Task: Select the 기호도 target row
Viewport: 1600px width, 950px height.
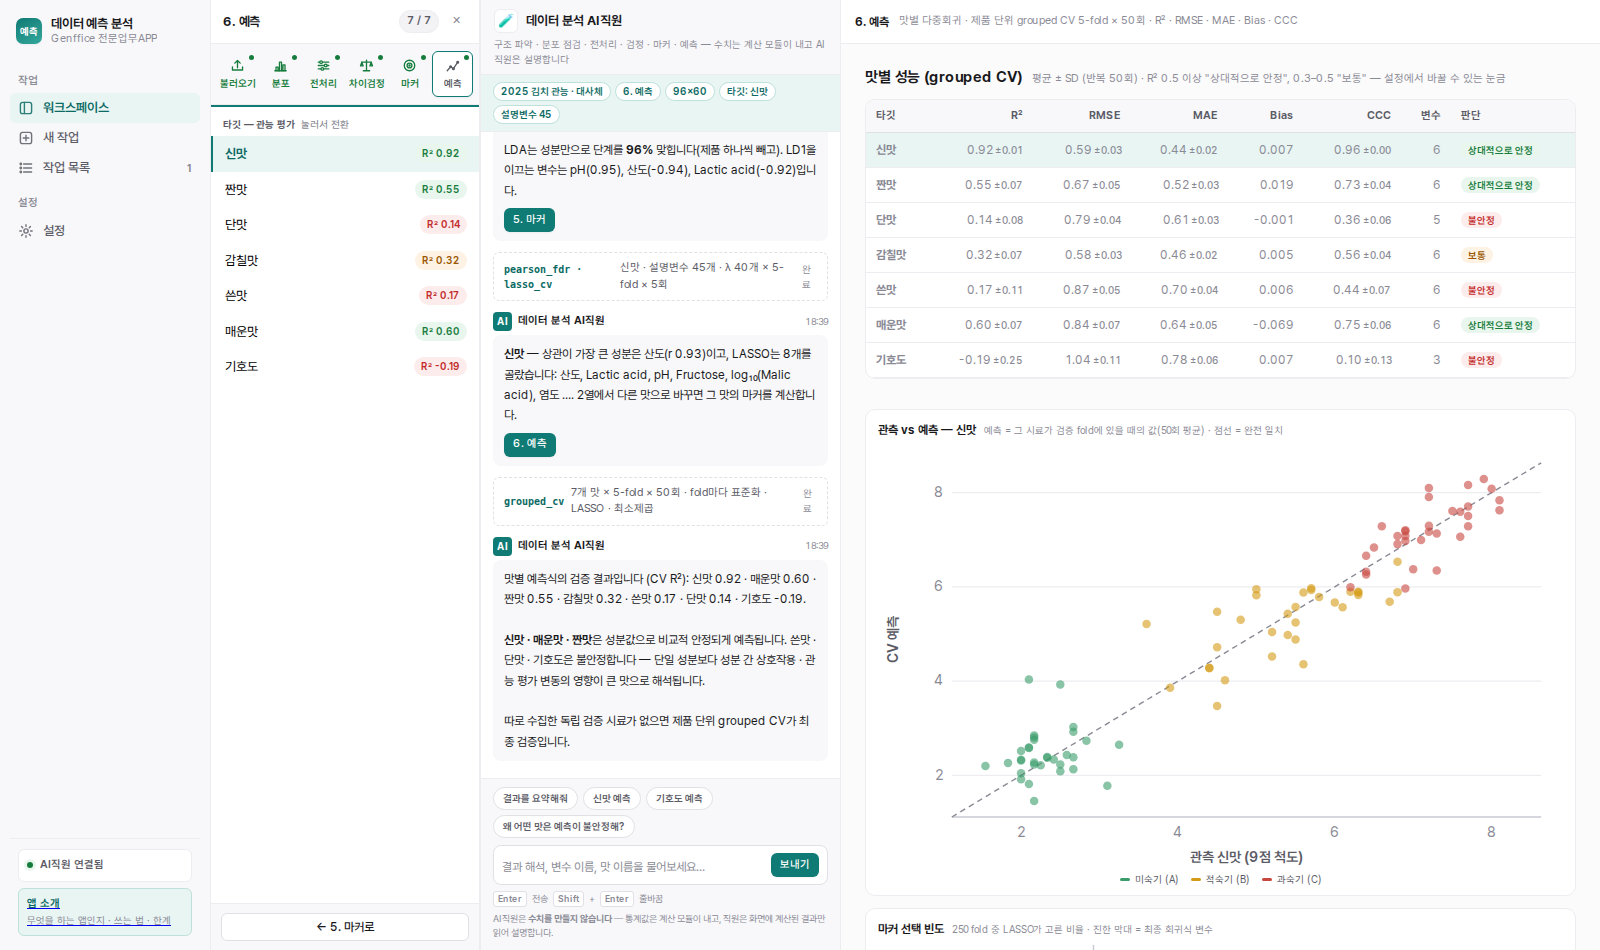Action: [345, 366]
